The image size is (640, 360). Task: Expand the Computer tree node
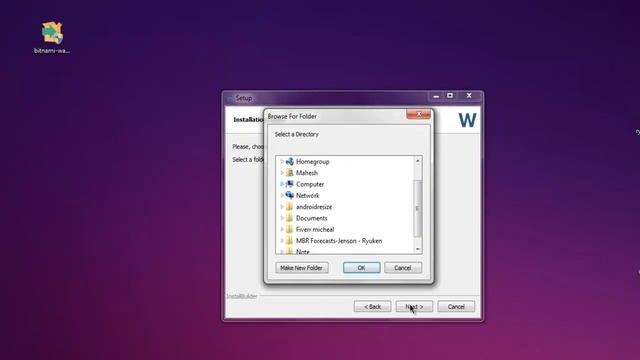(x=282, y=184)
